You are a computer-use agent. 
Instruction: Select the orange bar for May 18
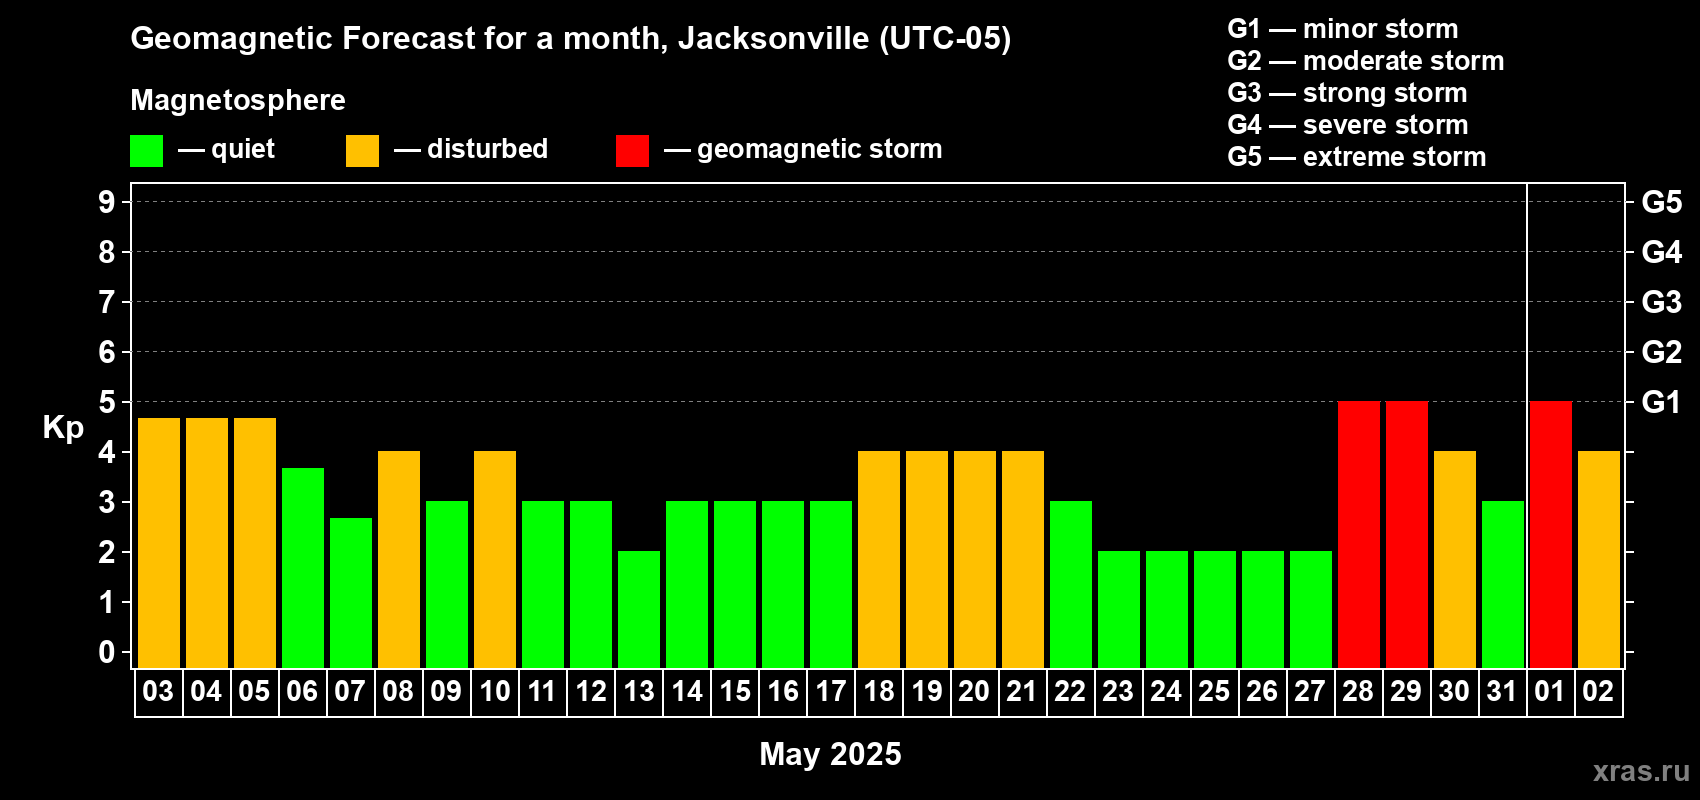[879, 560]
